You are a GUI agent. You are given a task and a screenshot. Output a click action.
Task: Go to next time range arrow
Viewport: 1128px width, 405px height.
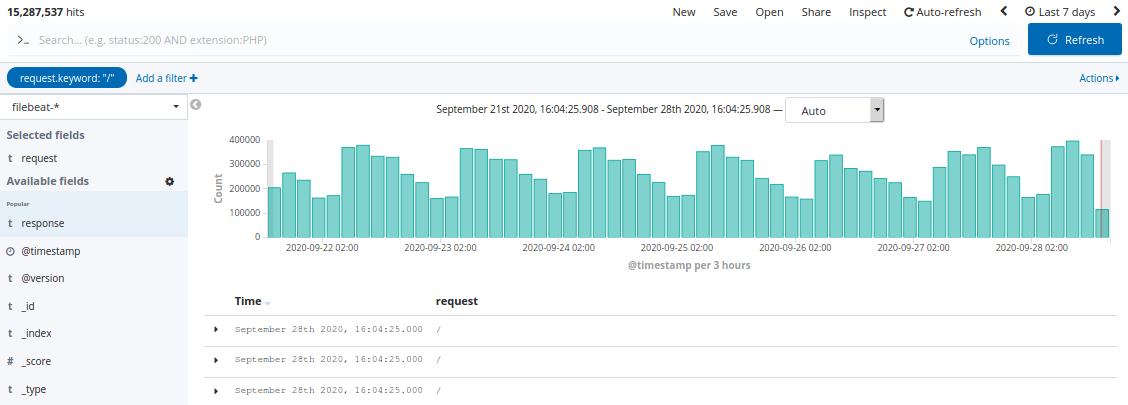coord(1116,12)
